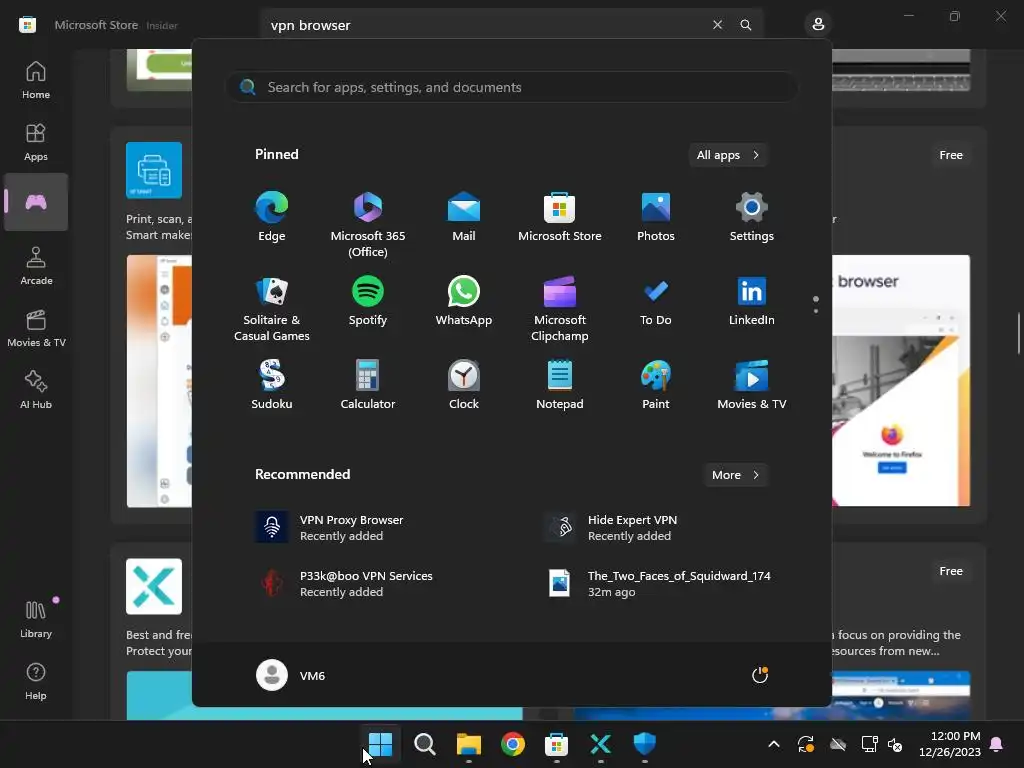This screenshot has width=1024, height=768.
Task: Open recommended P33k@boo VPN Services
Action: [385, 583]
